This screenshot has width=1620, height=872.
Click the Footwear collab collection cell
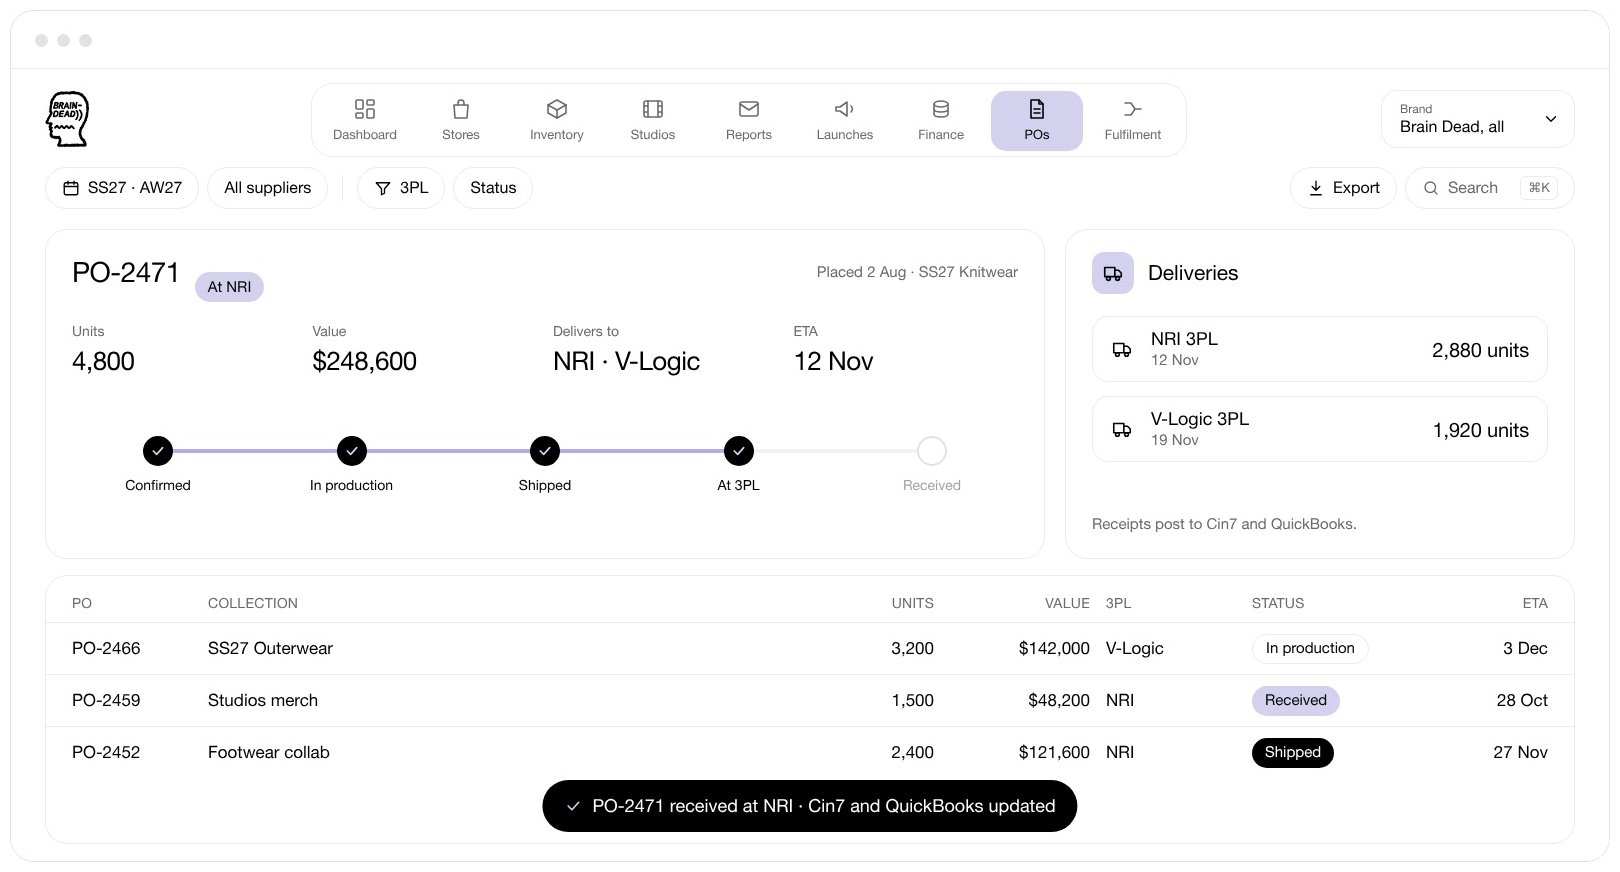(x=269, y=752)
